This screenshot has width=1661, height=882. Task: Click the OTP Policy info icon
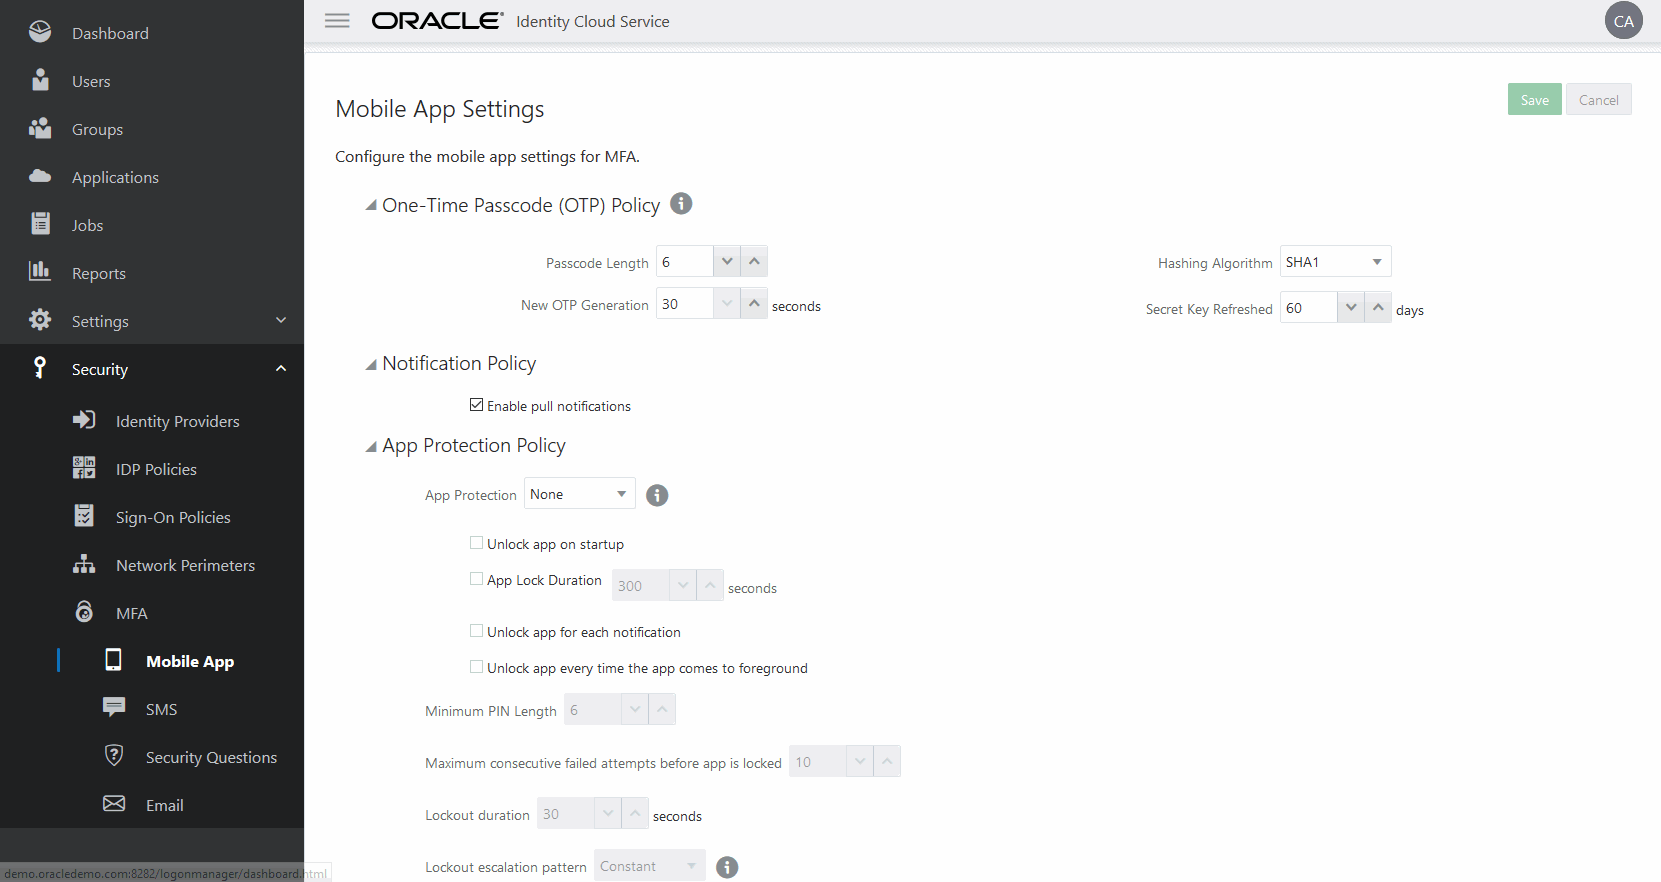pyautogui.click(x=681, y=204)
